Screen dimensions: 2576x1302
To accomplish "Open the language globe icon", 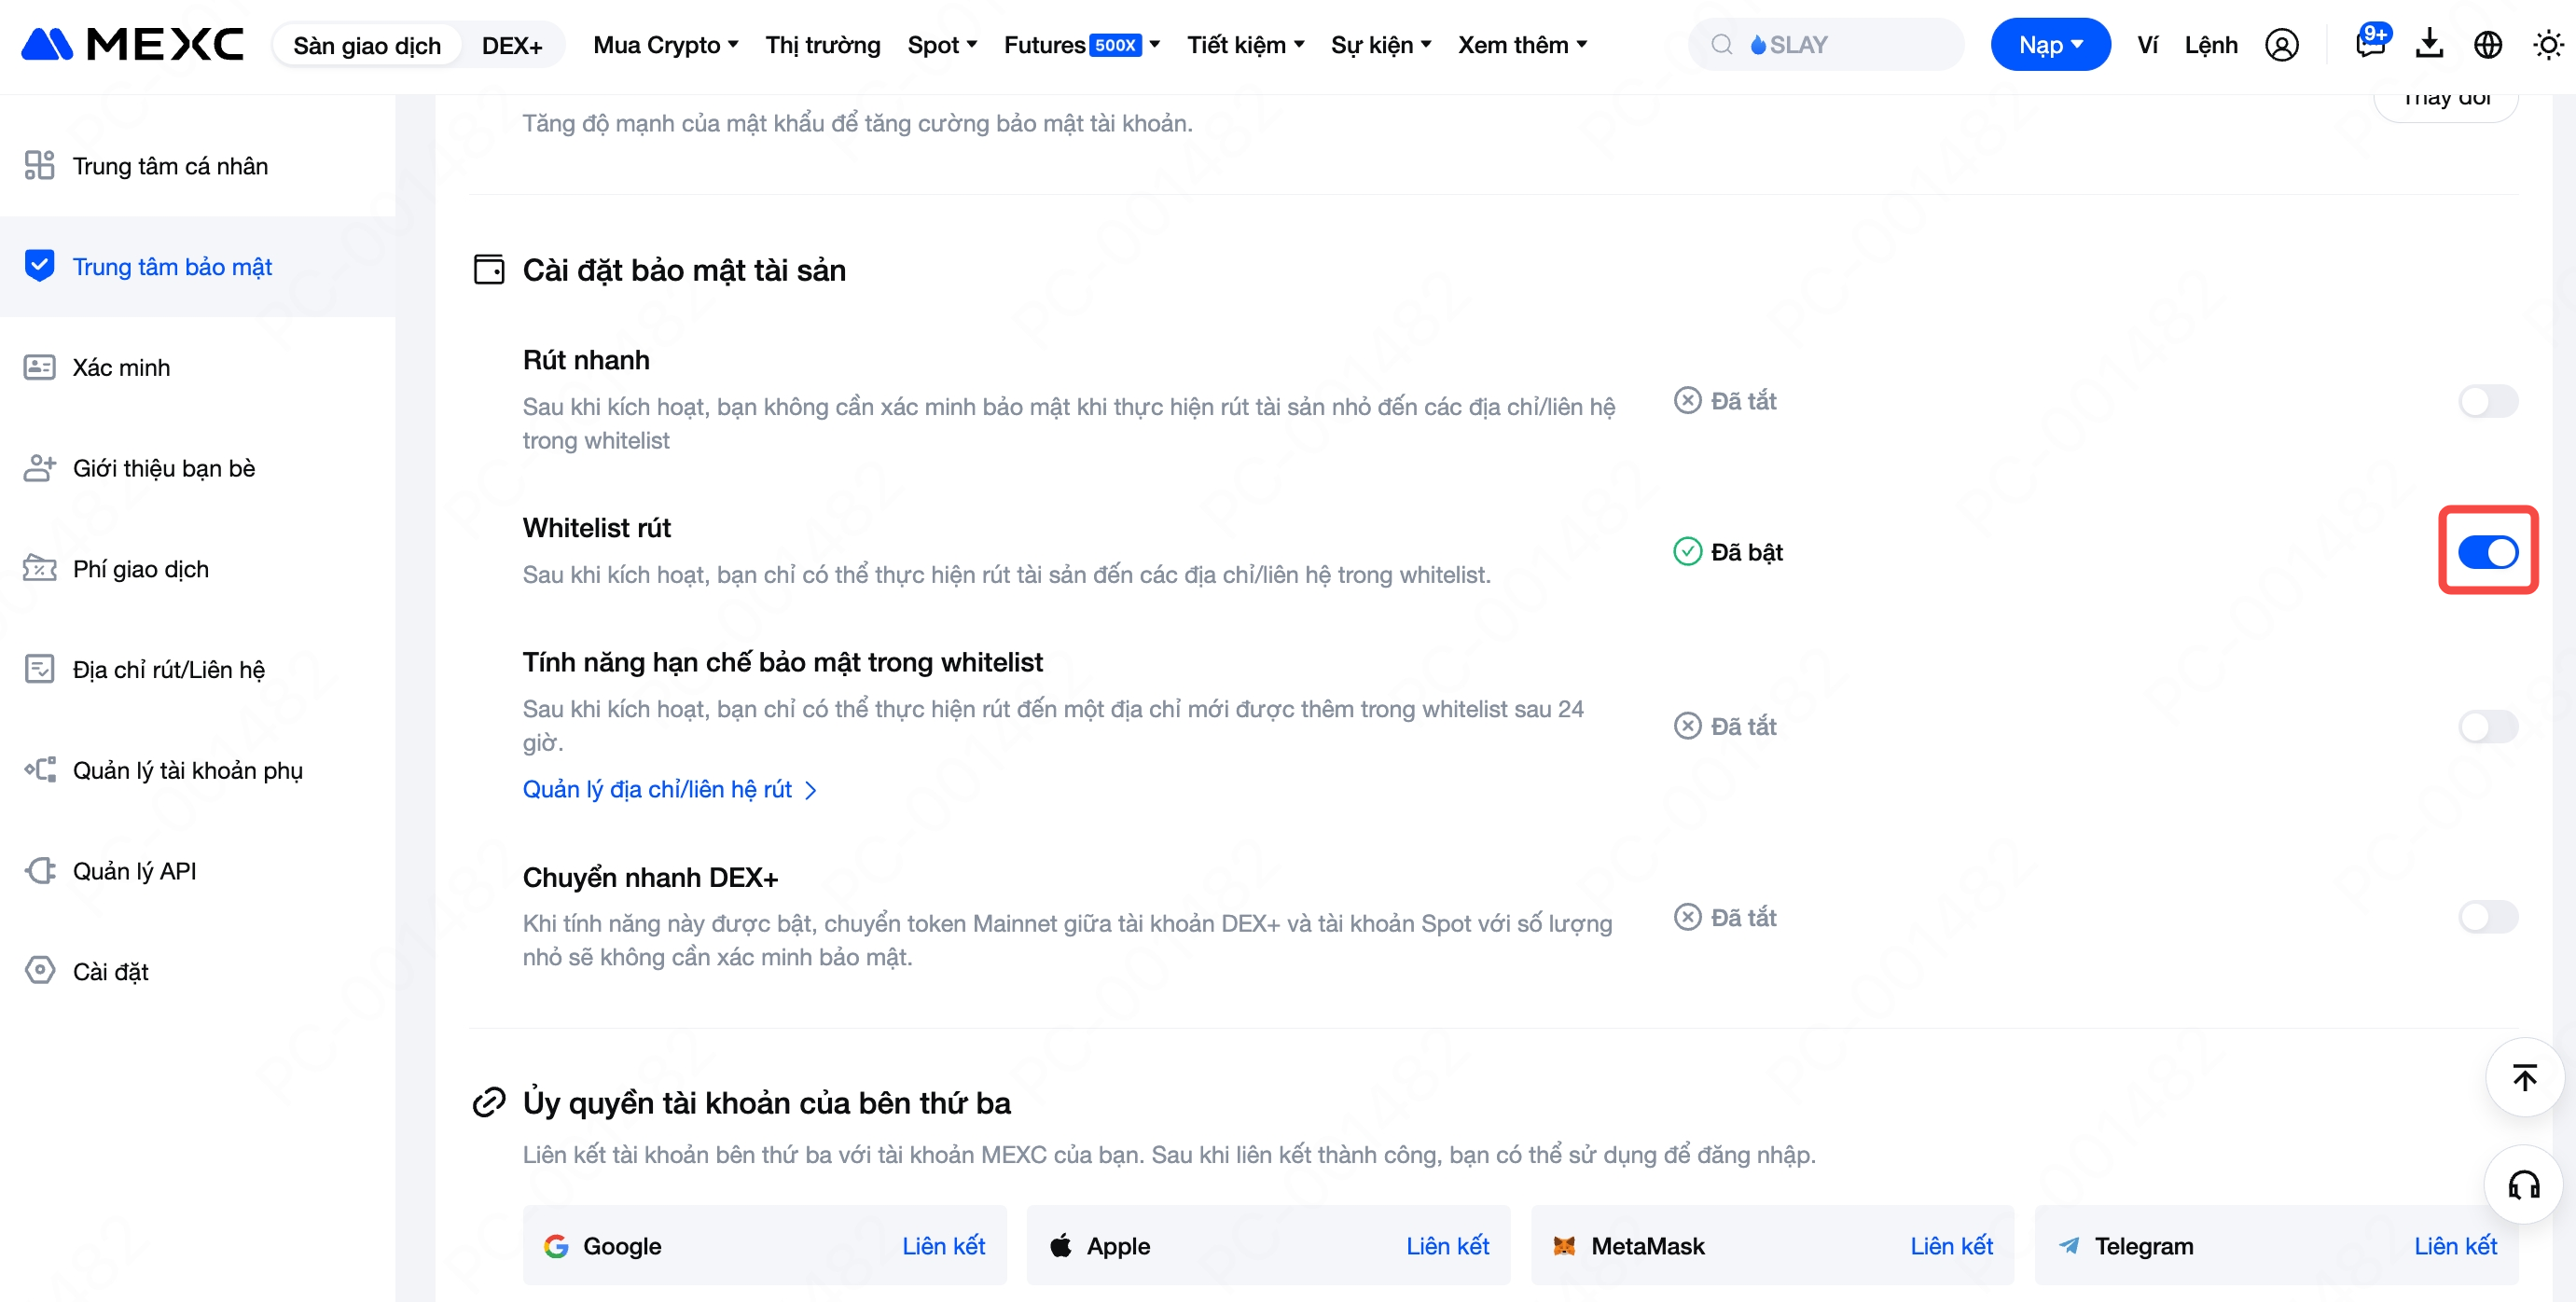I will click(2487, 45).
